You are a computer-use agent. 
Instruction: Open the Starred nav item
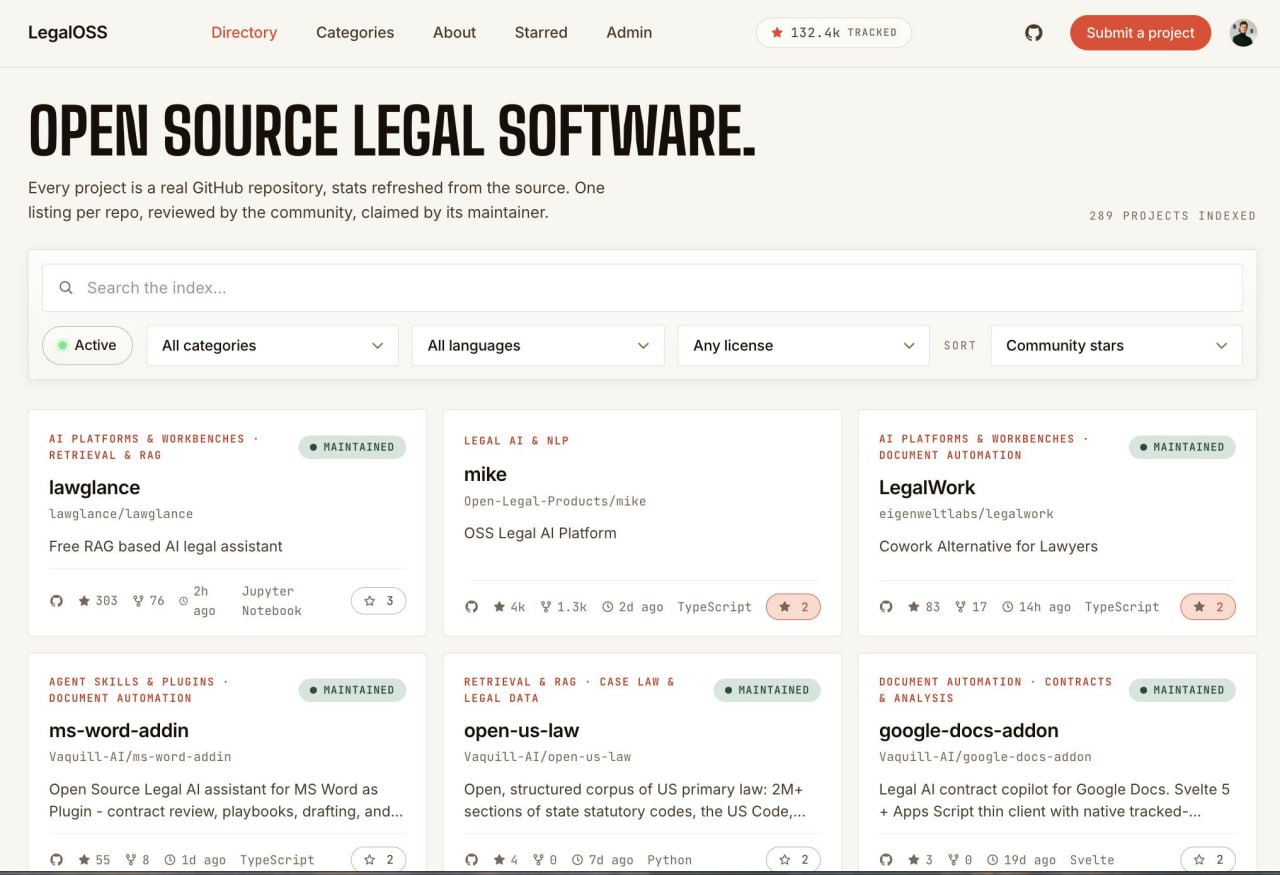[541, 33]
